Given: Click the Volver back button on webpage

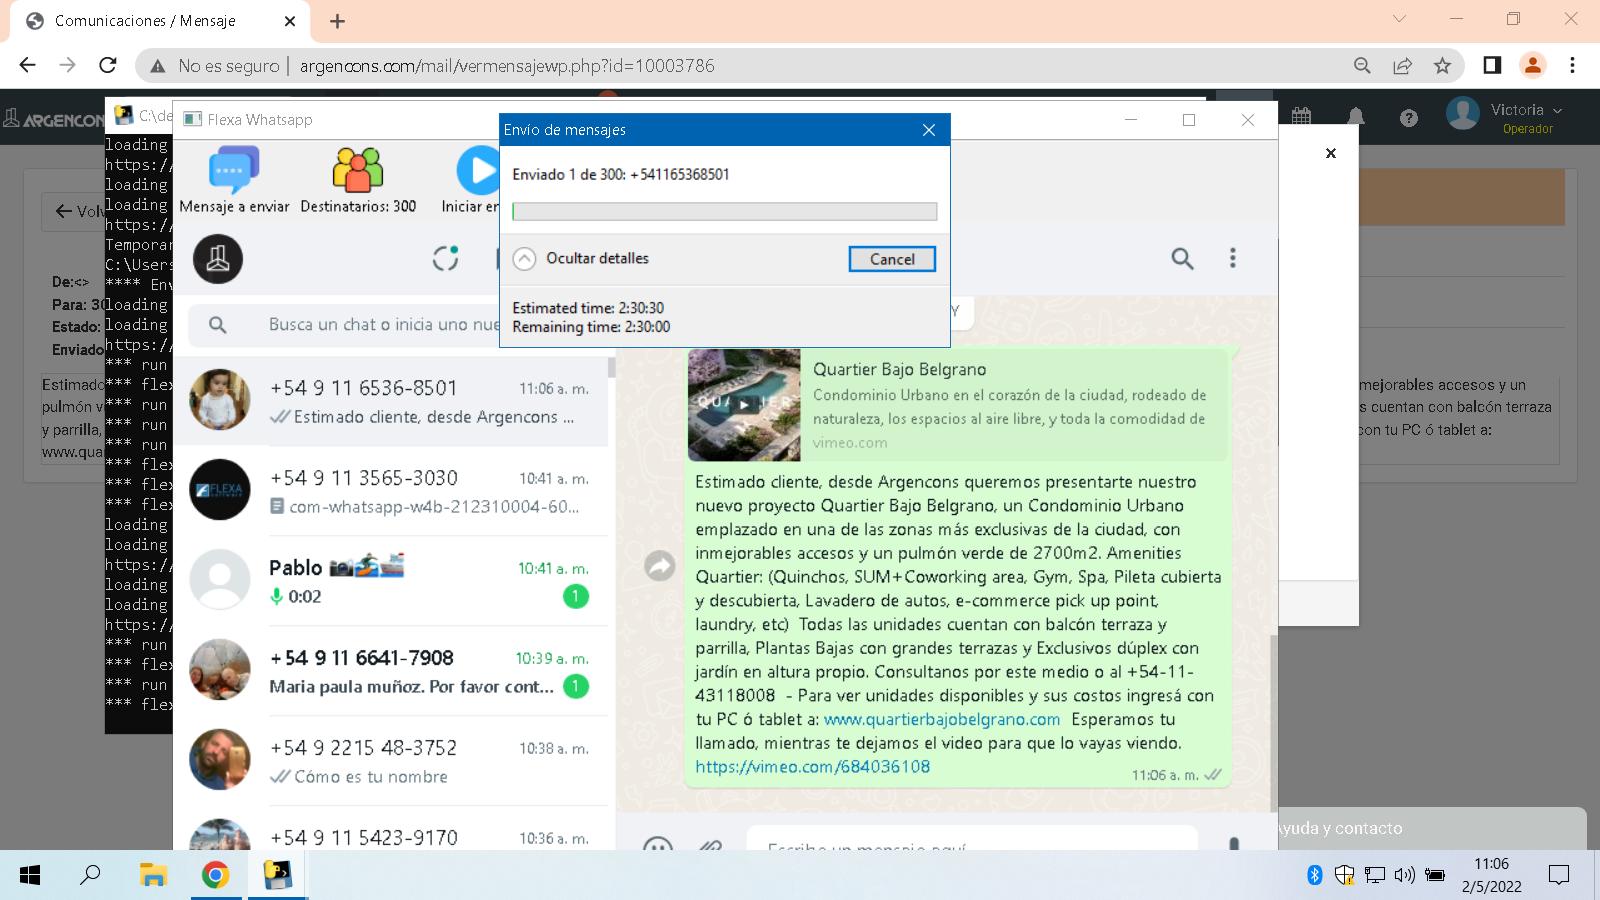Looking at the screenshot, I should click(x=76, y=211).
